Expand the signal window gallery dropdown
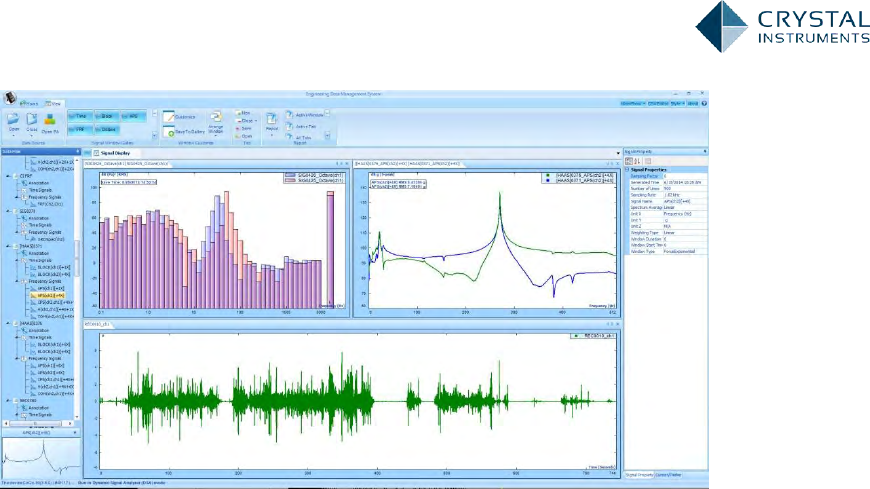Image resolution: width=870 pixels, height=489 pixels. coord(154,136)
